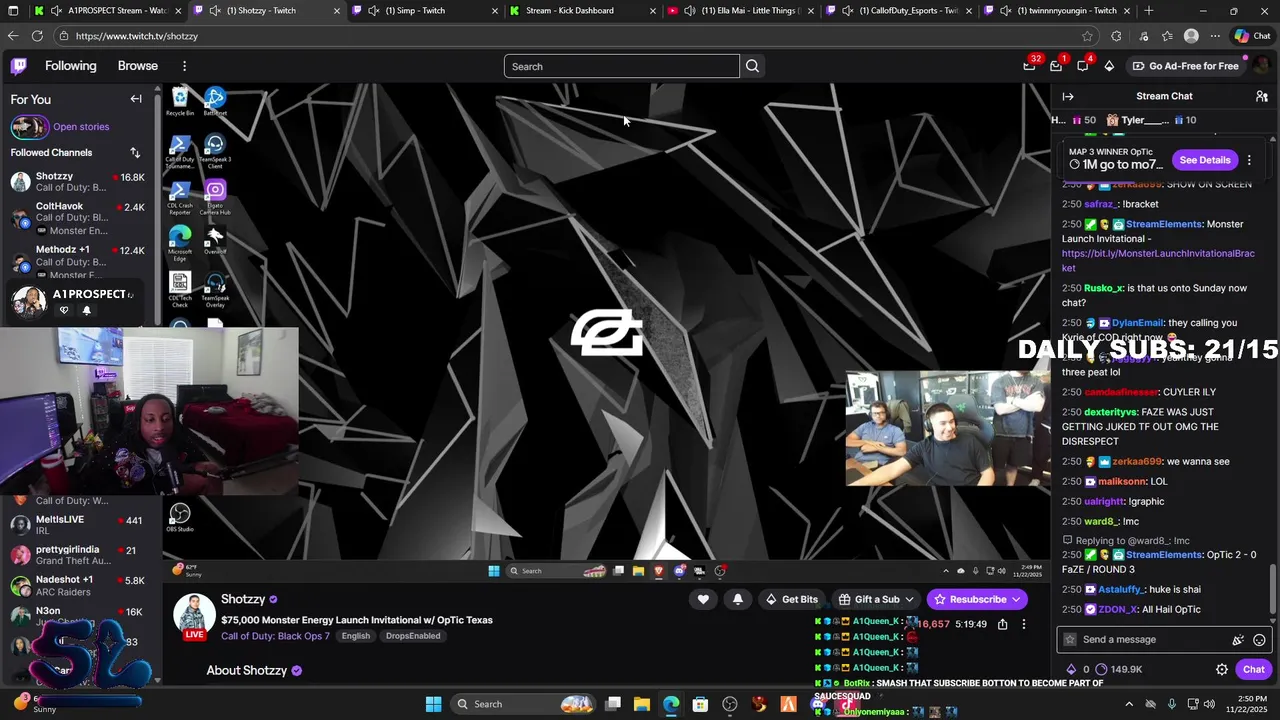
Task: Click the DropsEnabled stream tag
Action: (x=413, y=636)
